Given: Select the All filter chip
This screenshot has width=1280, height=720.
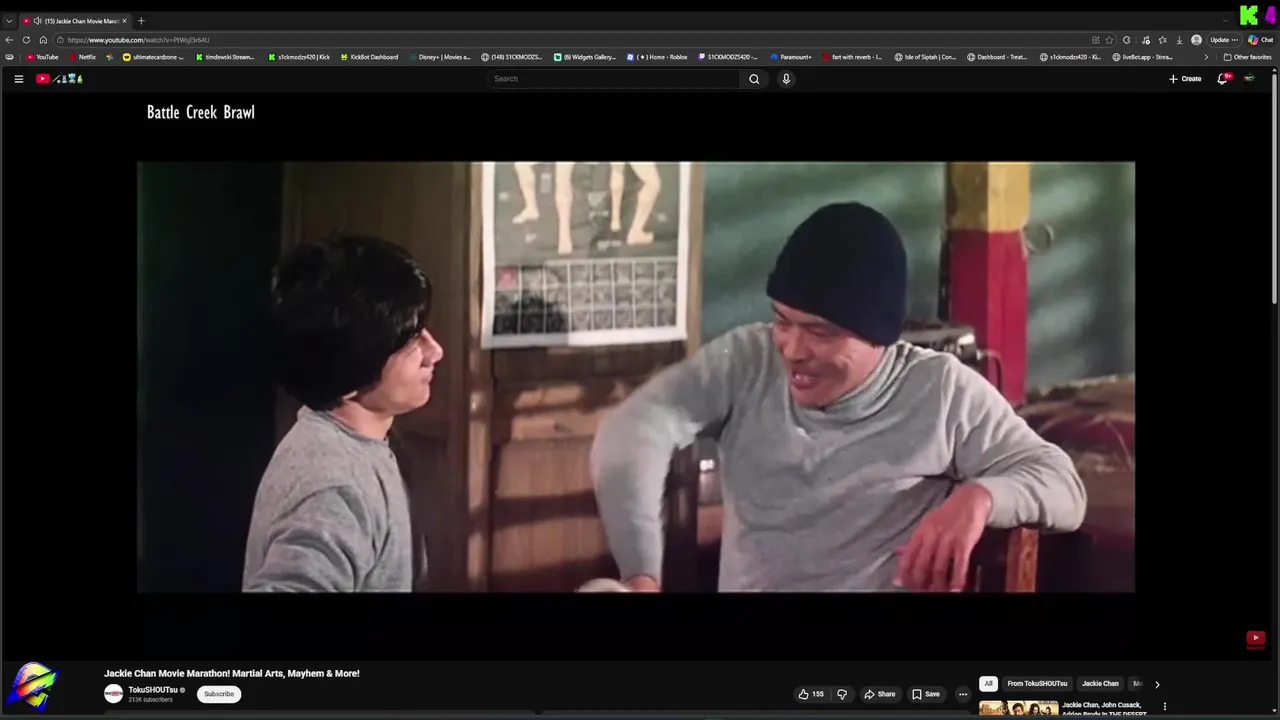Looking at the screenshot, I should click(x=988, y=684).
